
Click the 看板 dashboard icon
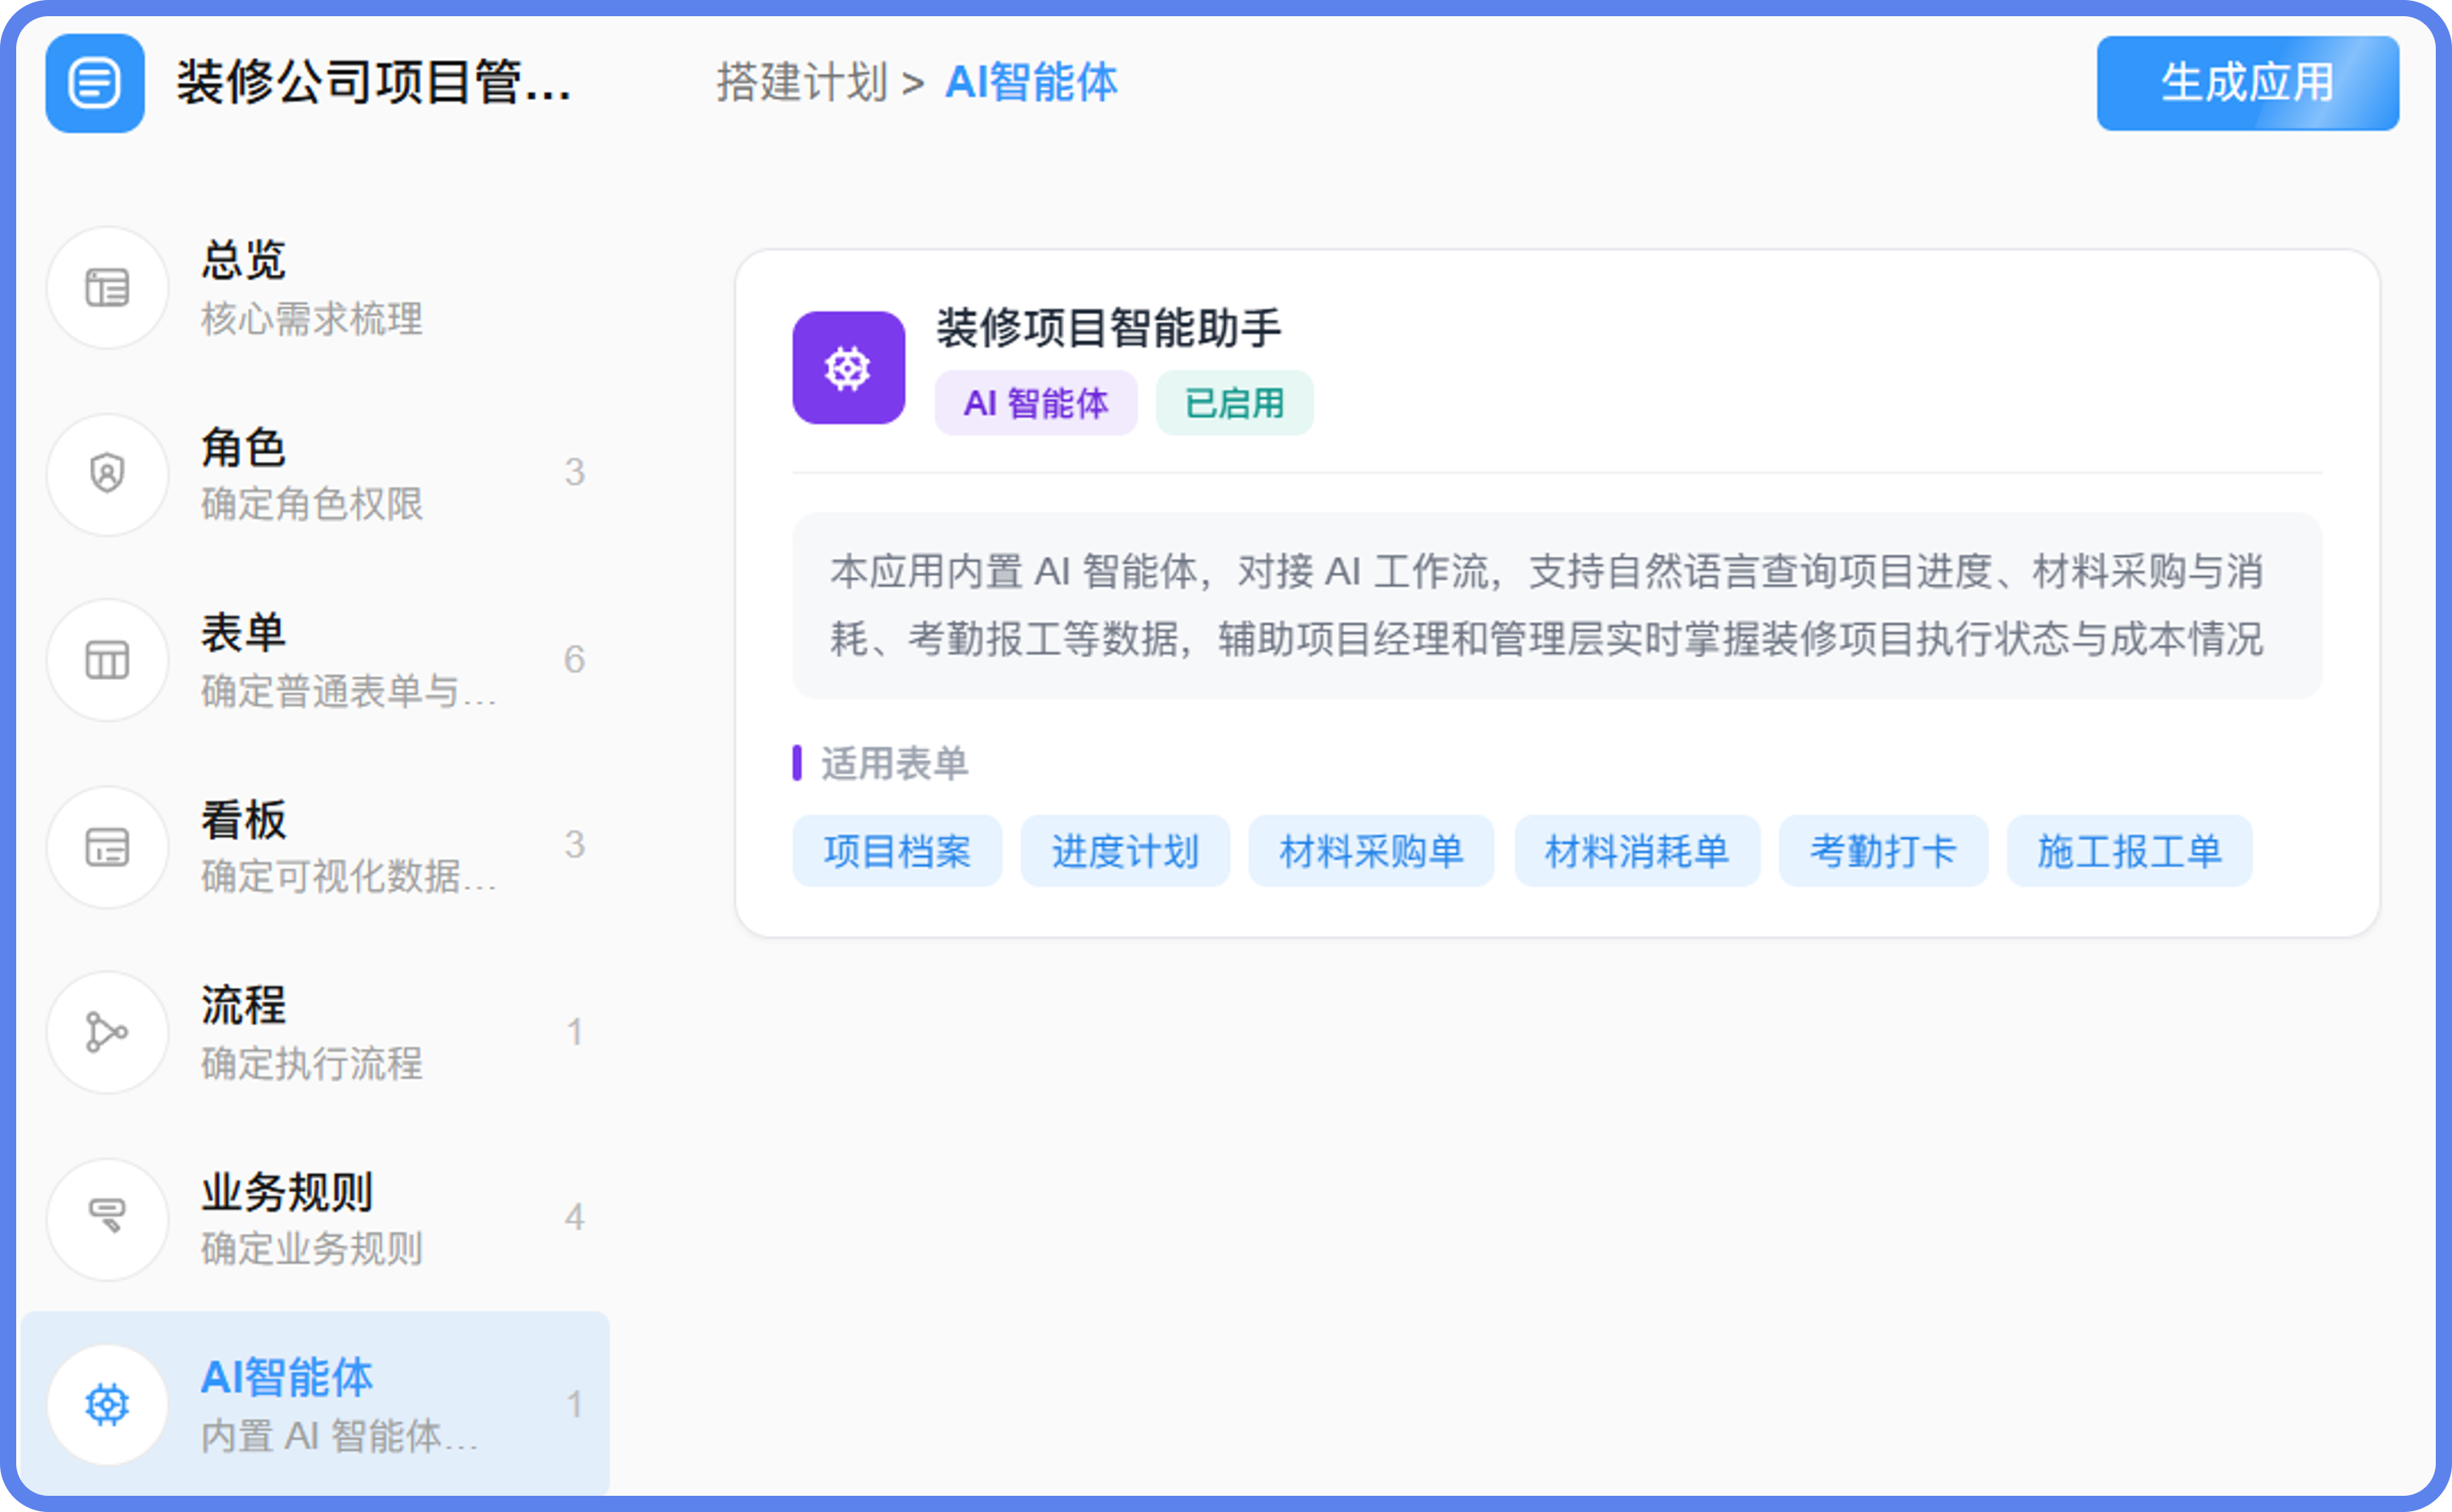tap(107, 847)
